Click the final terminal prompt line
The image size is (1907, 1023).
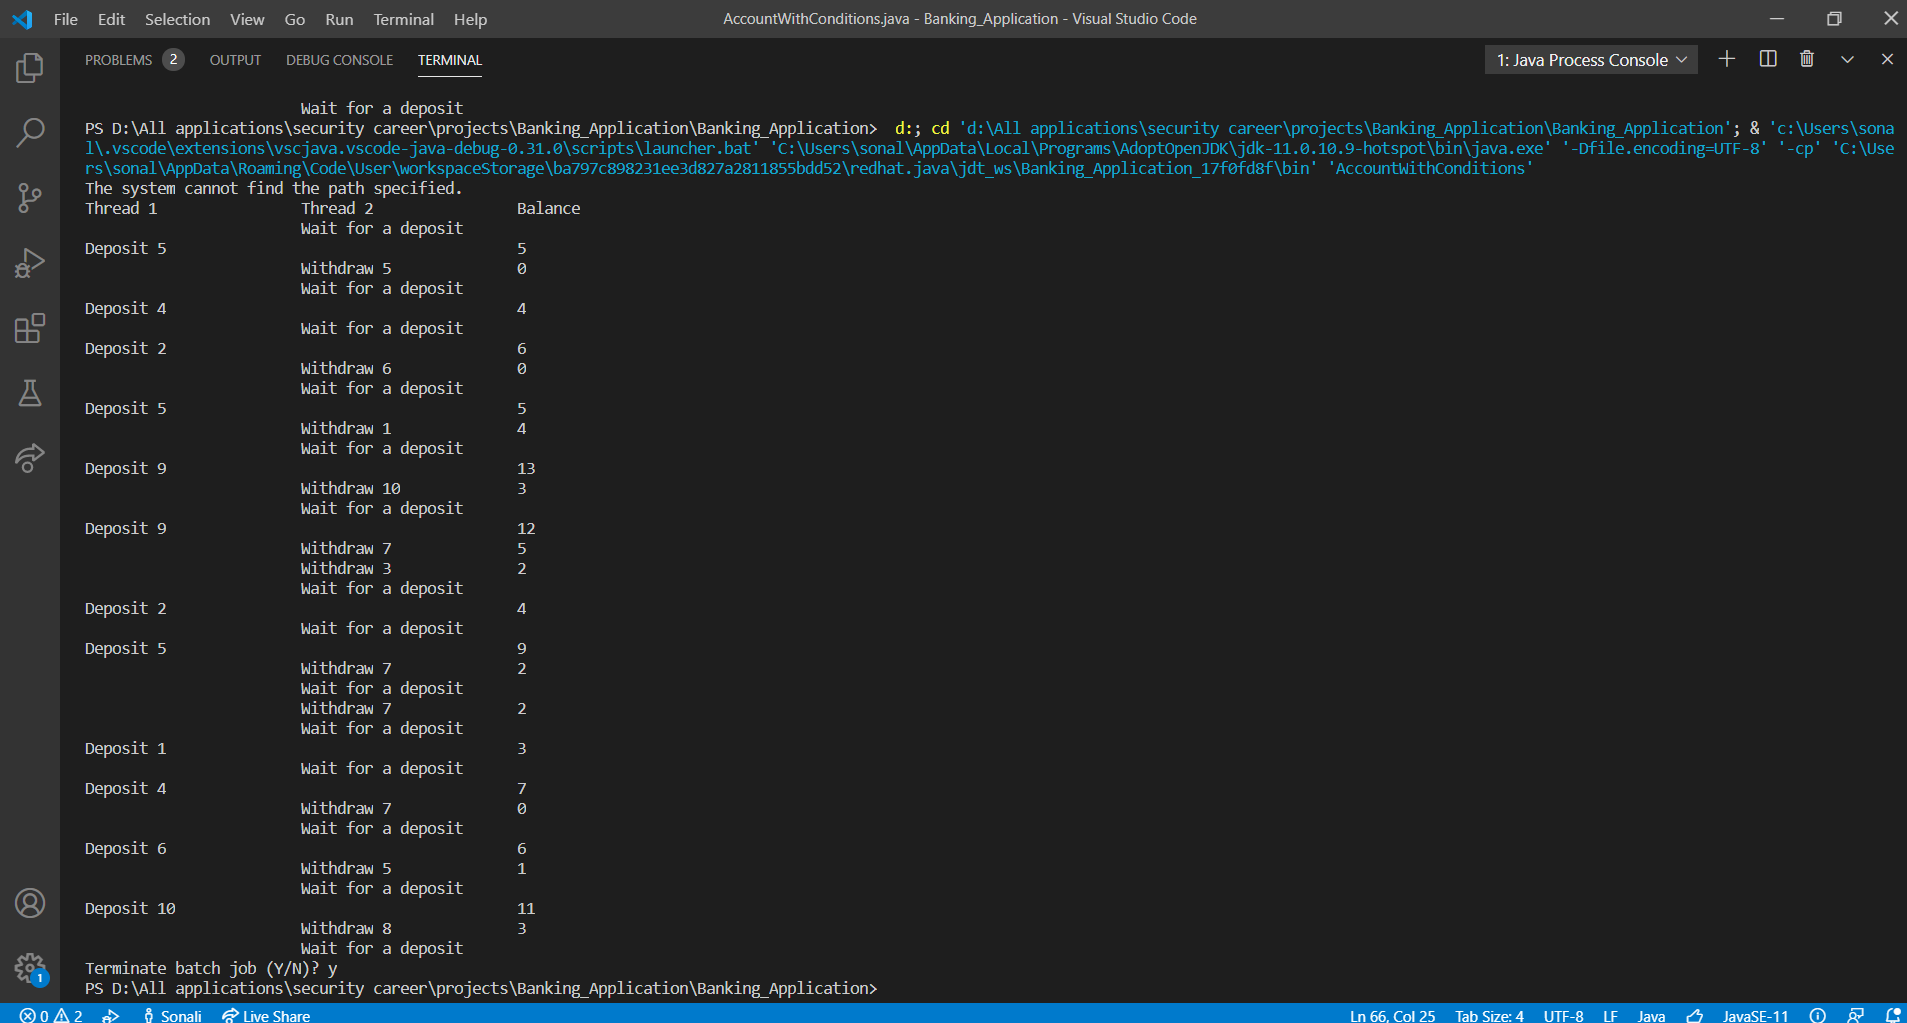pos(481,988)
